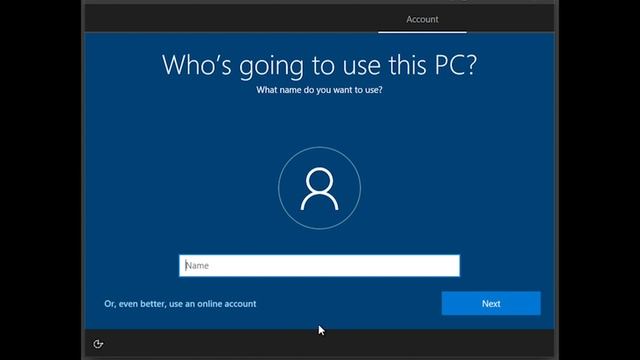
Task: Click 'What name do you want to use?' text
Action: pyautogui.click(x=319, y=90)
